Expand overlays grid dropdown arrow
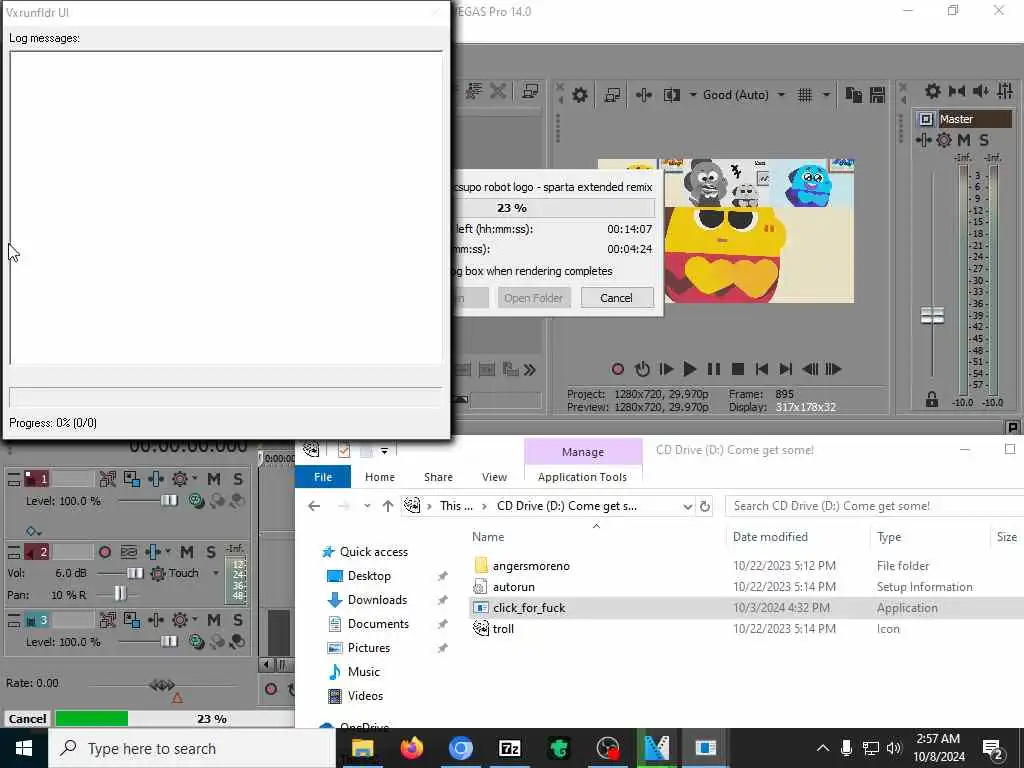1024x768 pixels. tap(826, 95)
